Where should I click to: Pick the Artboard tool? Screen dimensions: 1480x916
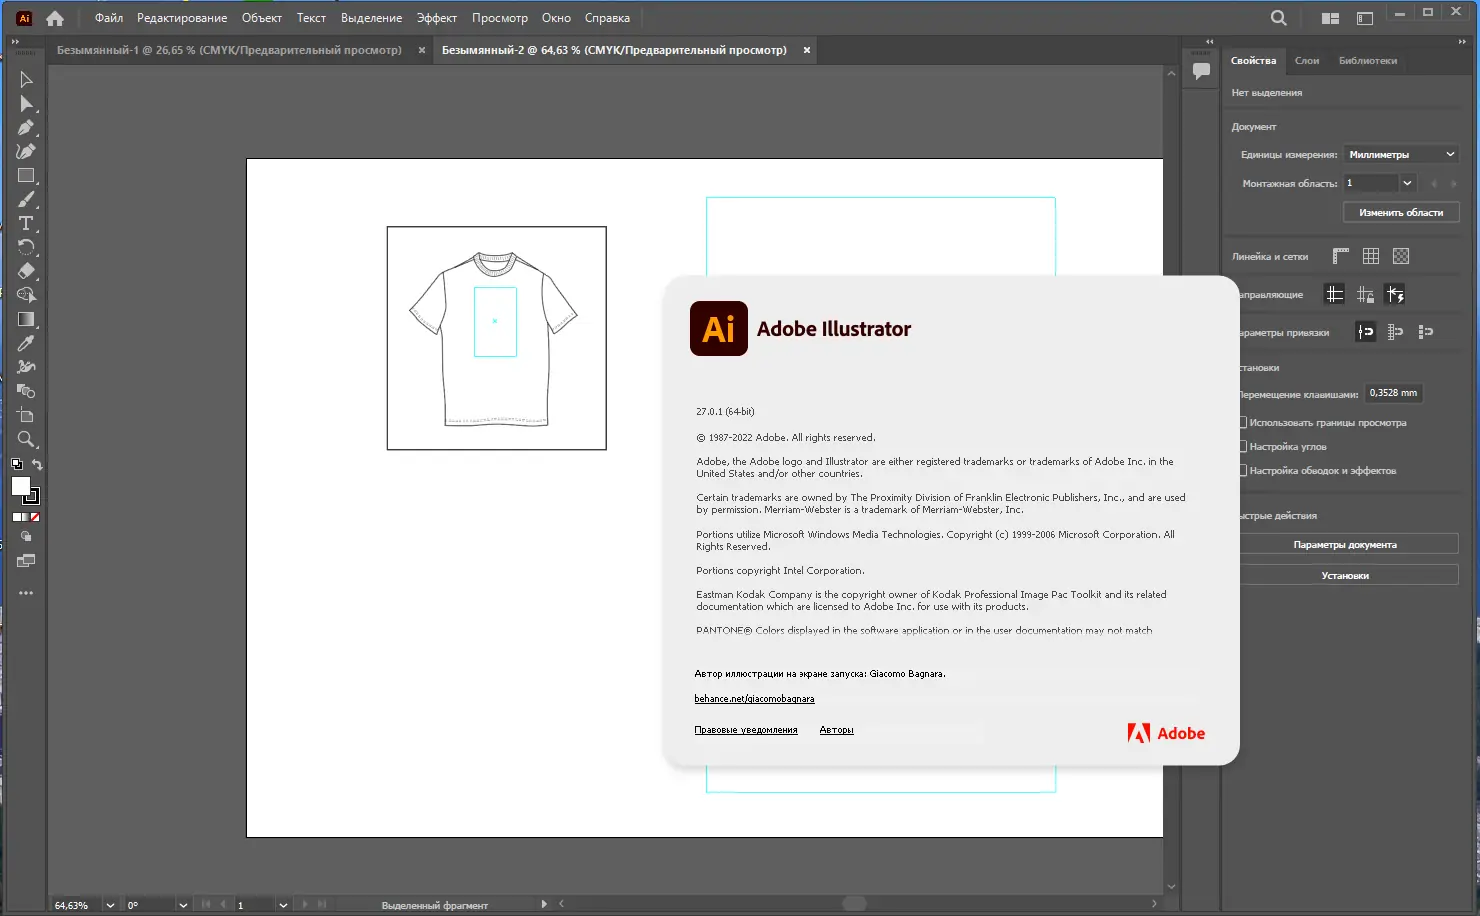pos(26,415)
